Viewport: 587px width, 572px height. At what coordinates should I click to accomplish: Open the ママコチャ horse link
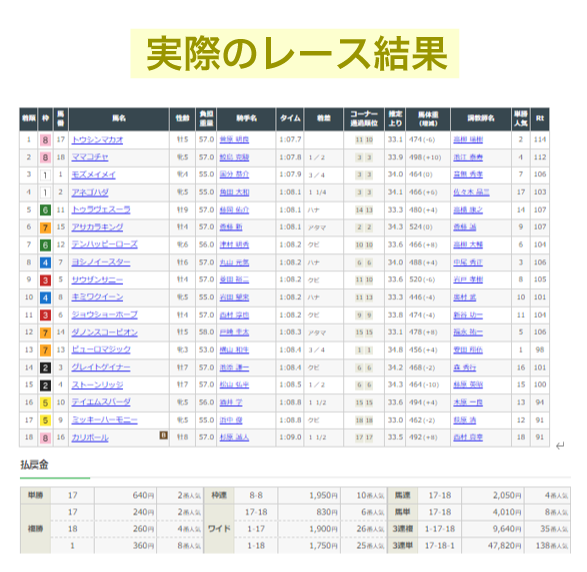click(x=90, y=157)
